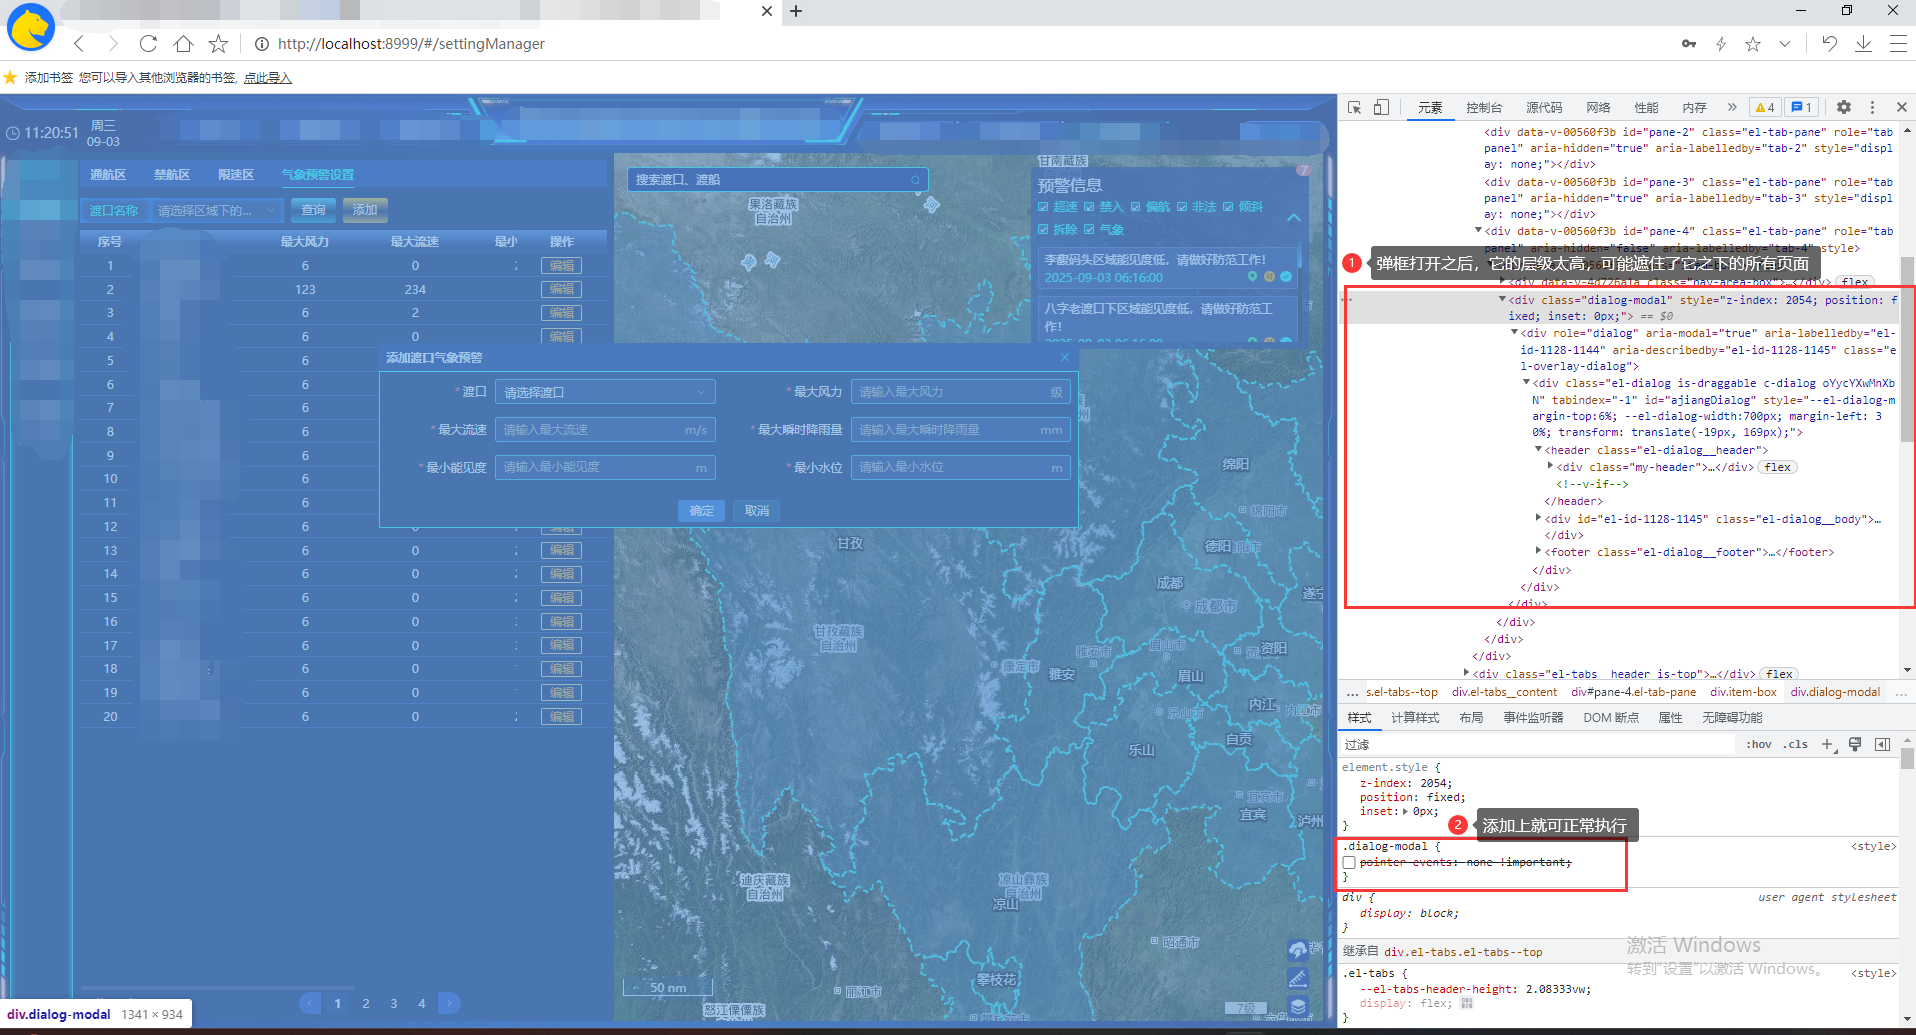The width and height of the screenshot is (1916, 1035).
Task: Open the element rendering paintbrush icon
Action: tap(1855, 744)
